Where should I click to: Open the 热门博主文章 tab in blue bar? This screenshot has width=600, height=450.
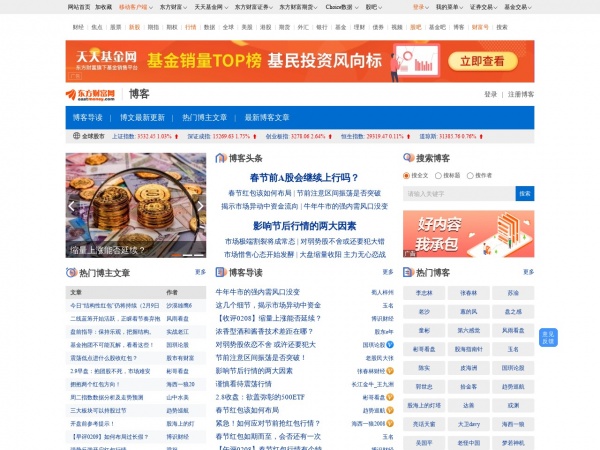coord(204,117)
